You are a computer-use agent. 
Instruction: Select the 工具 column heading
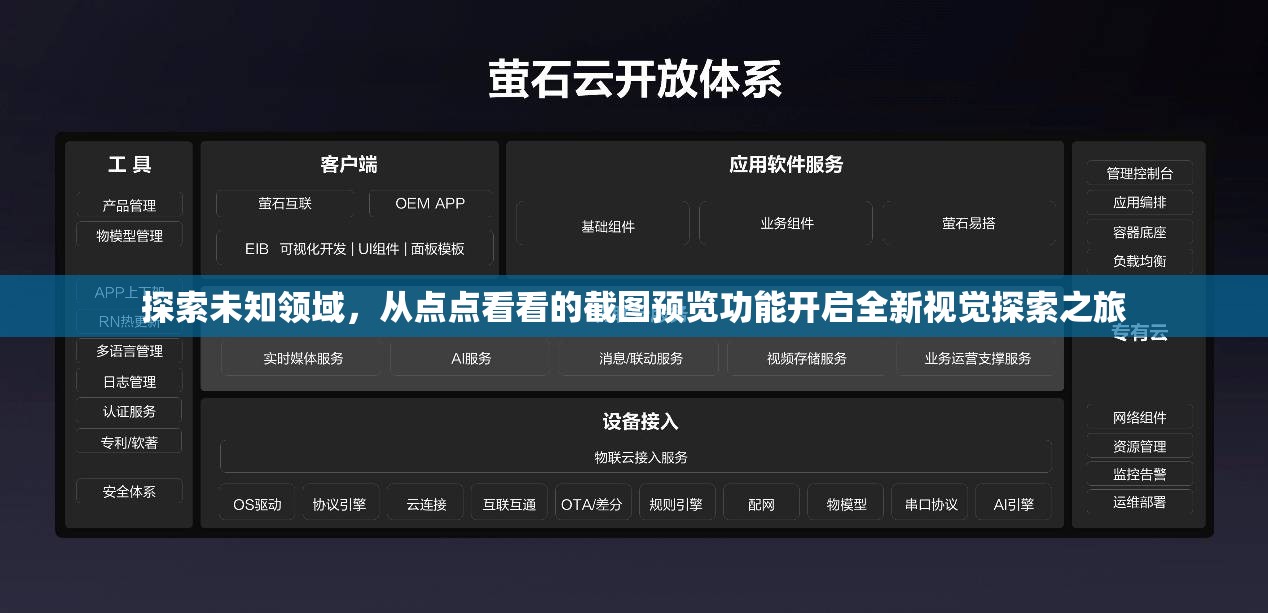pyautogui.click(x=129, y=165)
